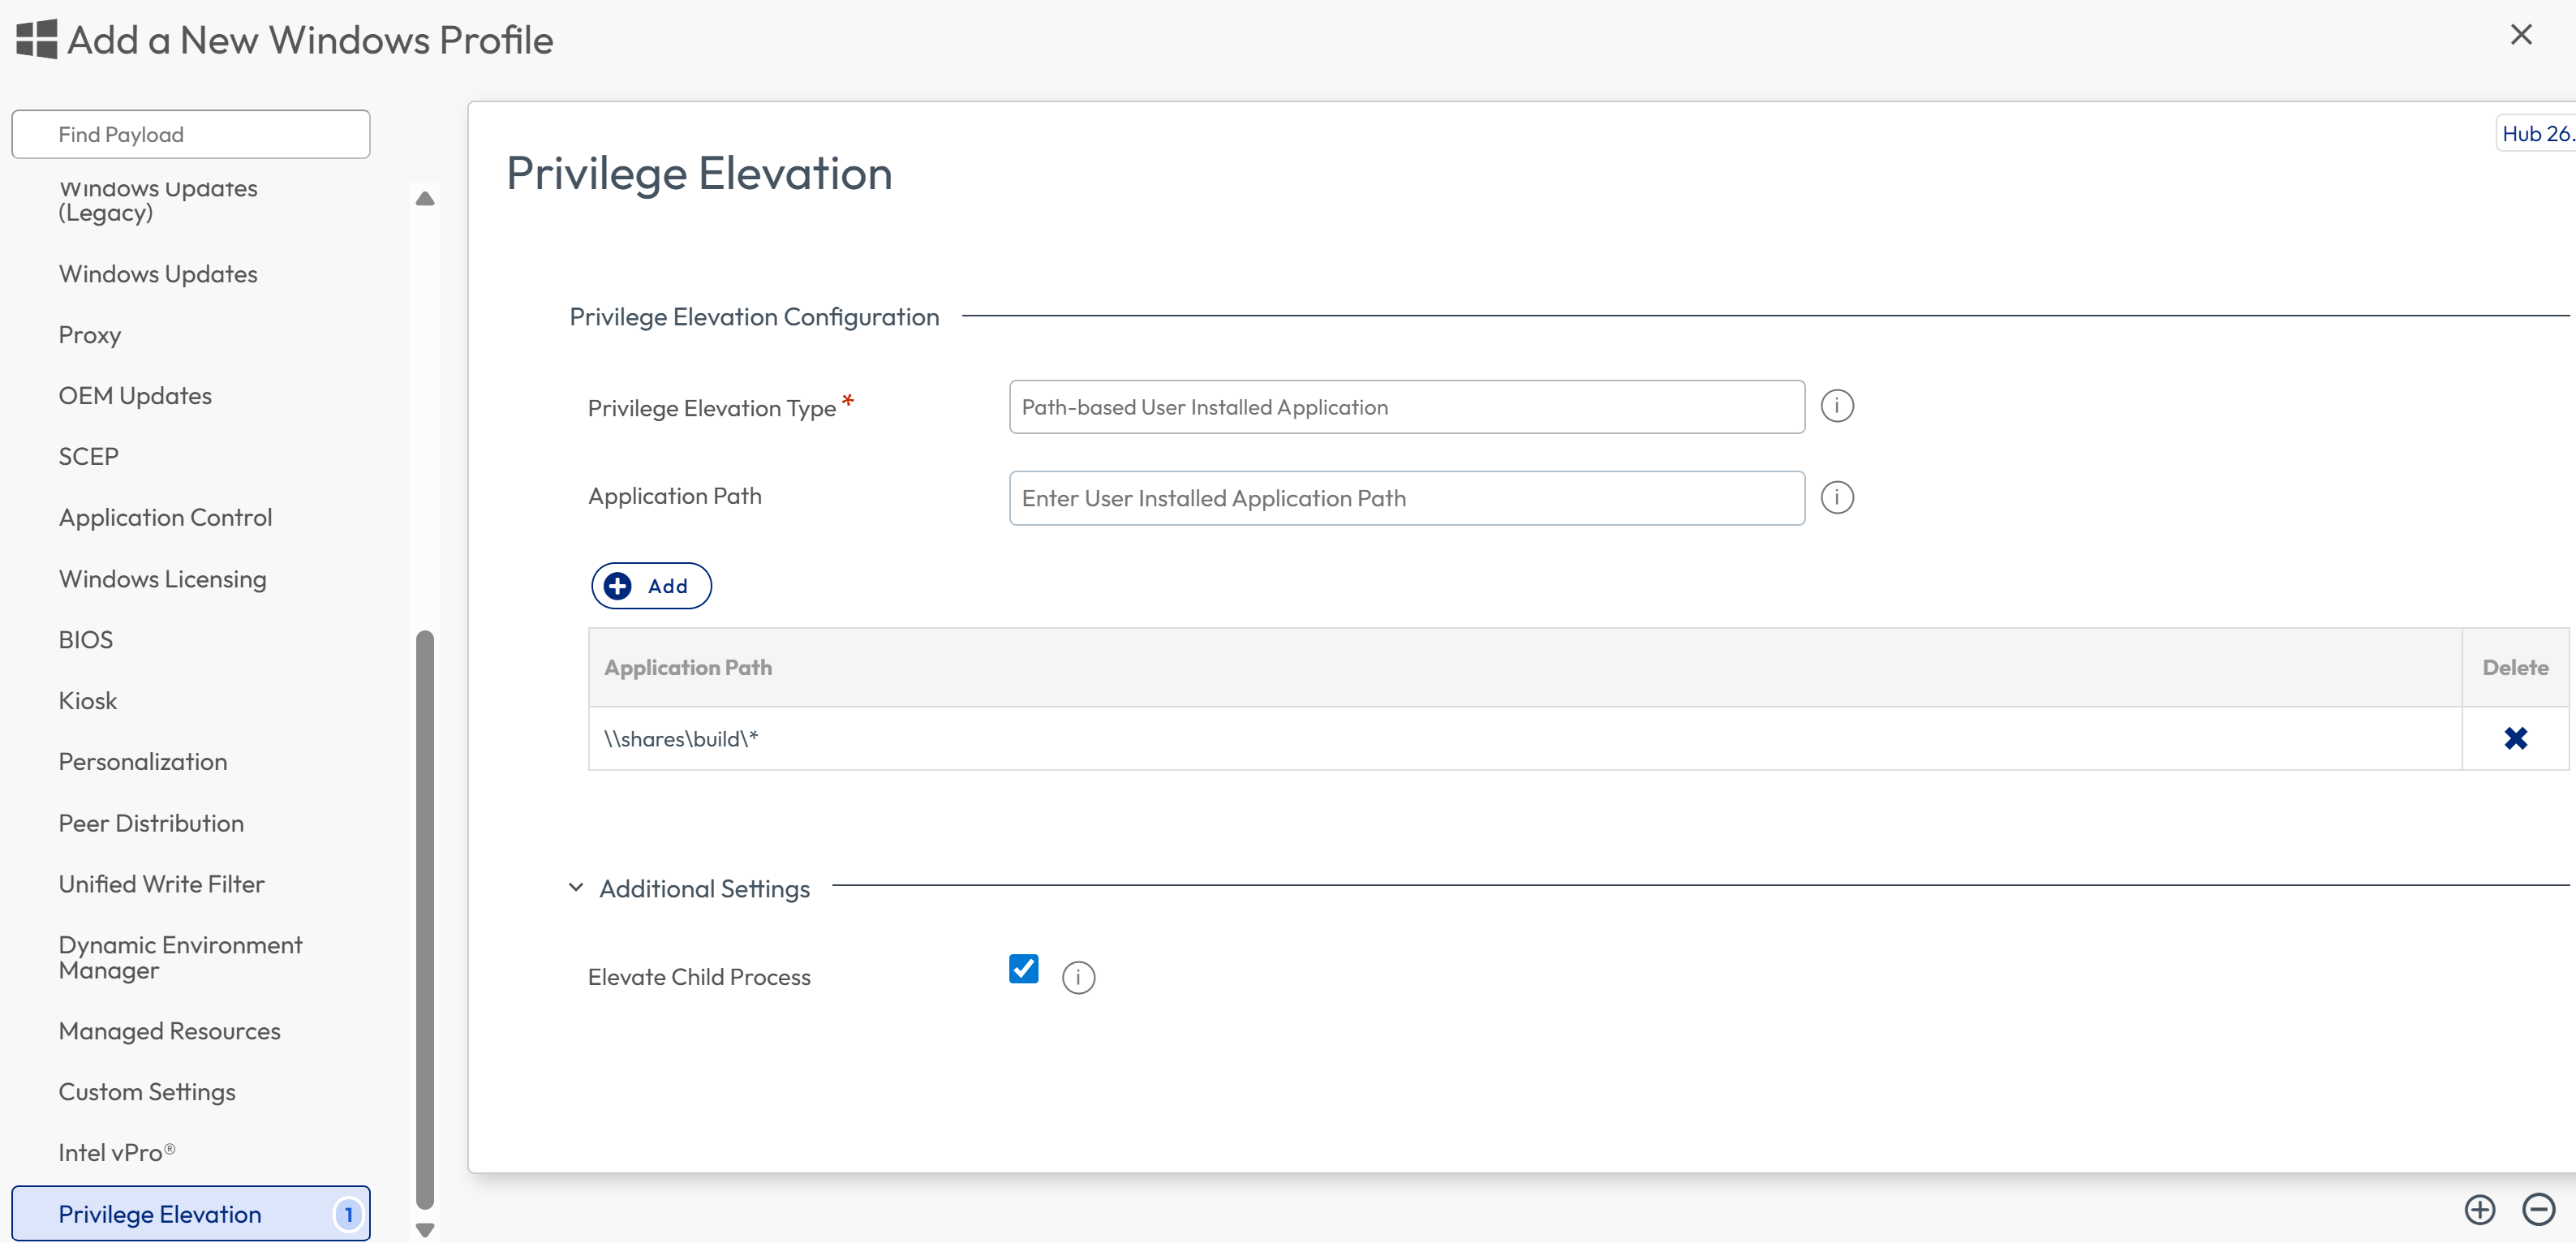Open the Kiosk payload
Viewport: 2576px width, 1243px height.
click(88, 701)
